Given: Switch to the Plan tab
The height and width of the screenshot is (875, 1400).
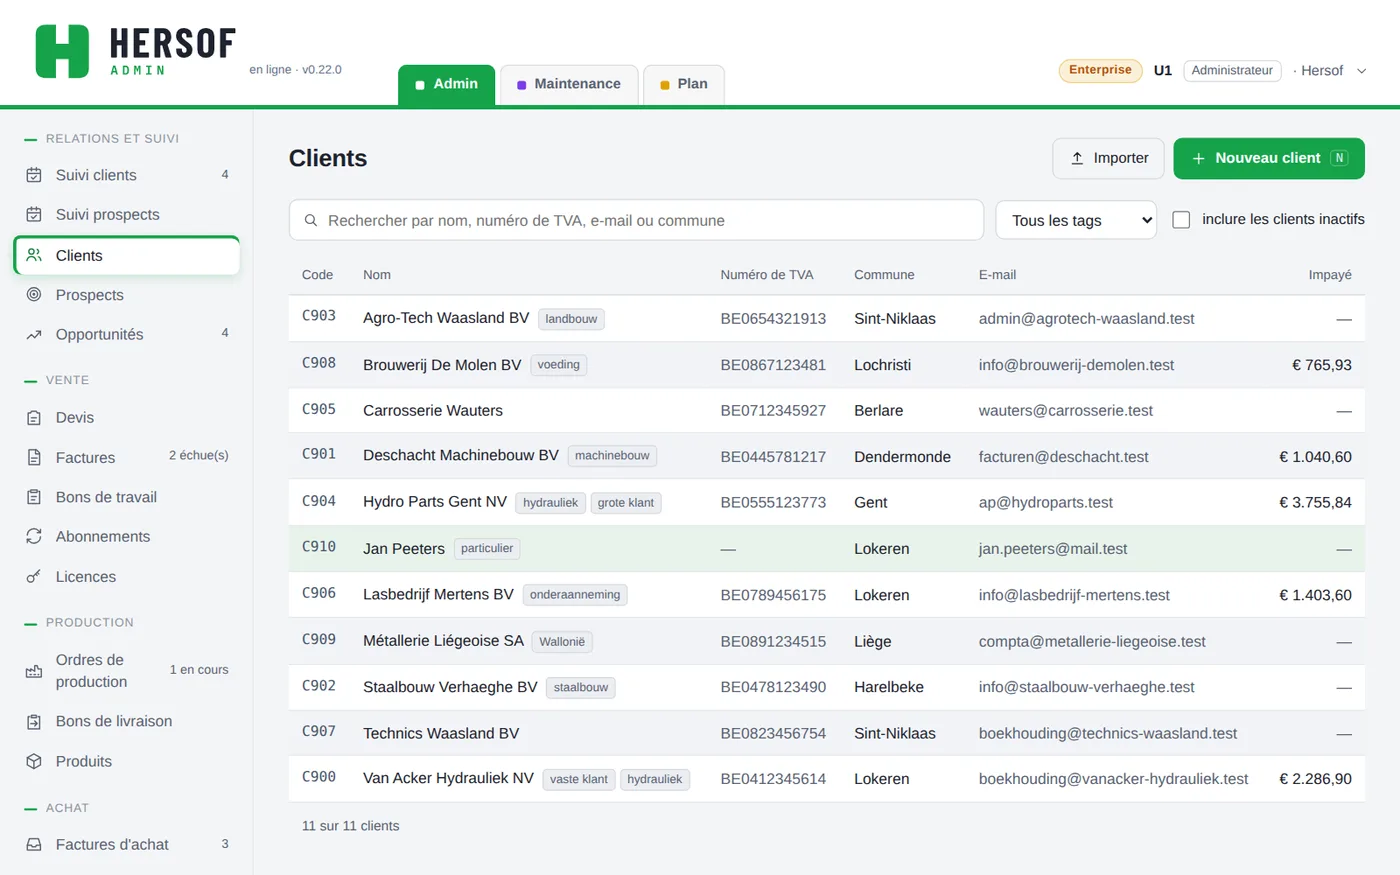Looking at the screenshot, I should click(x=684, y=84).
